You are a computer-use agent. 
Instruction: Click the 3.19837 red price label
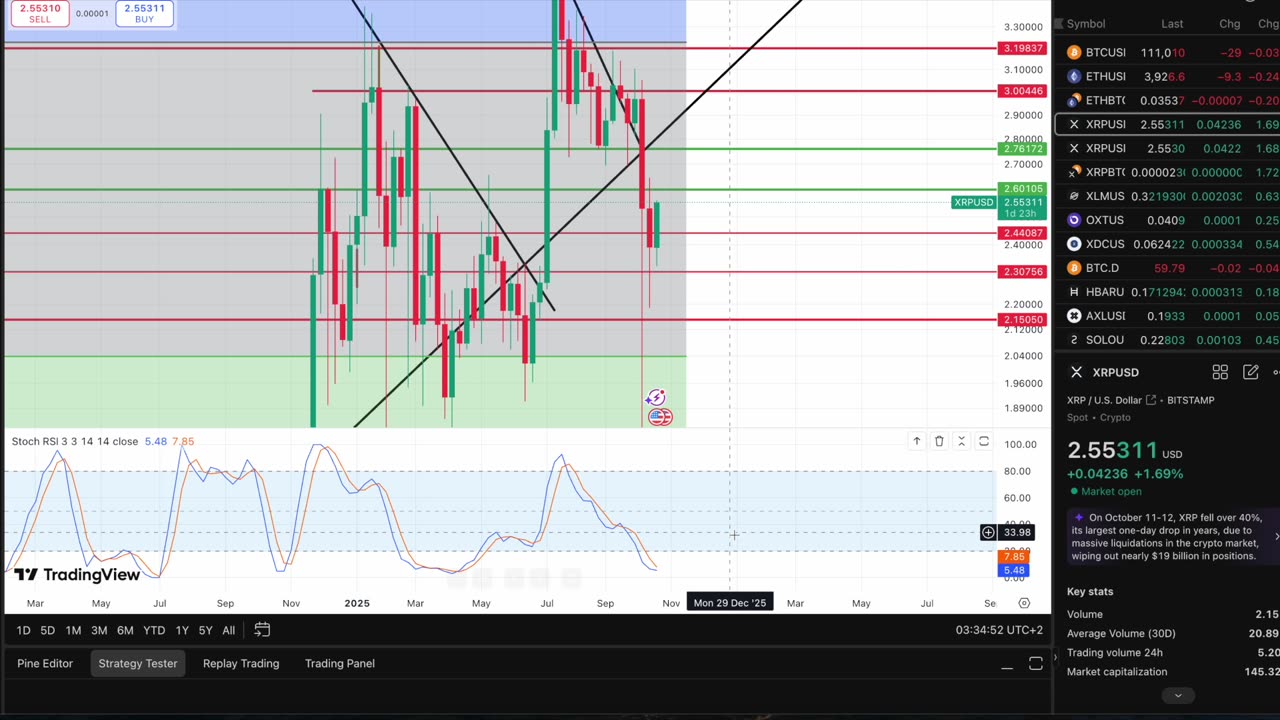point(1023,48)
